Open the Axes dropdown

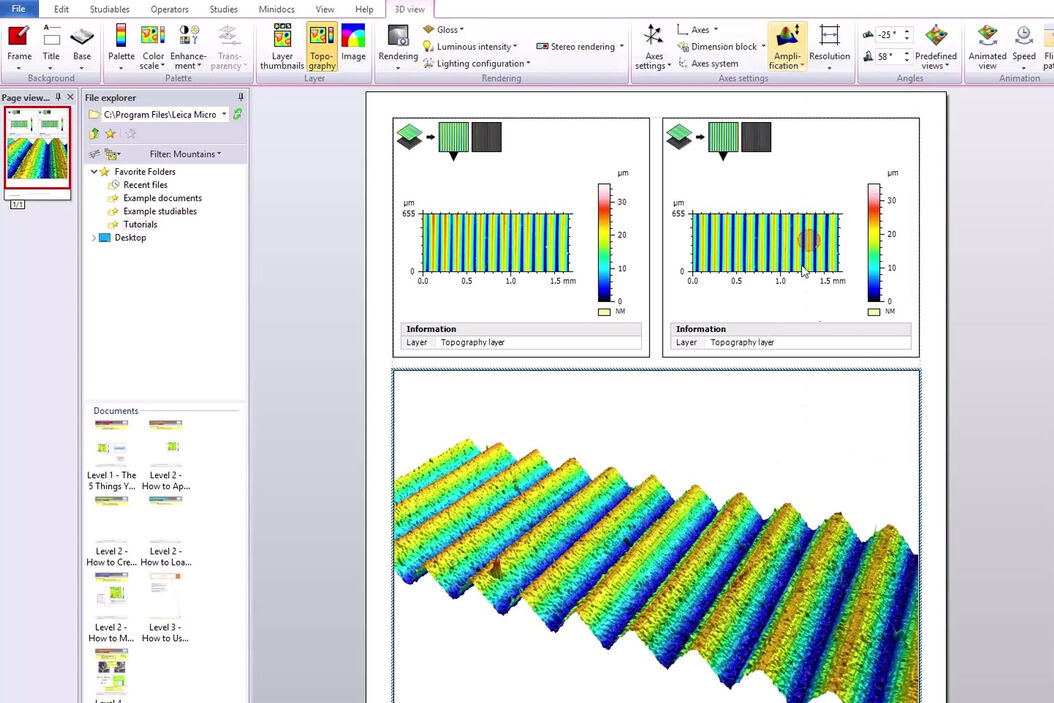point(697,30)
